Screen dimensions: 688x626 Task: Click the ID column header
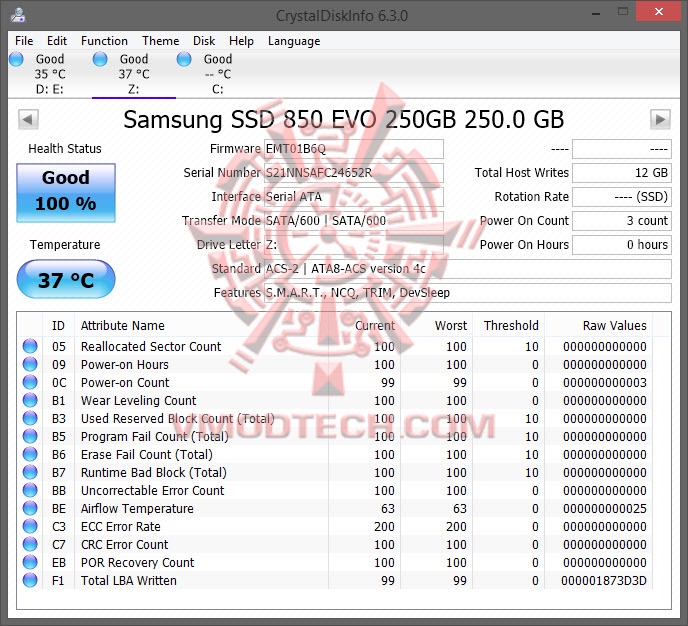point(58,326)
